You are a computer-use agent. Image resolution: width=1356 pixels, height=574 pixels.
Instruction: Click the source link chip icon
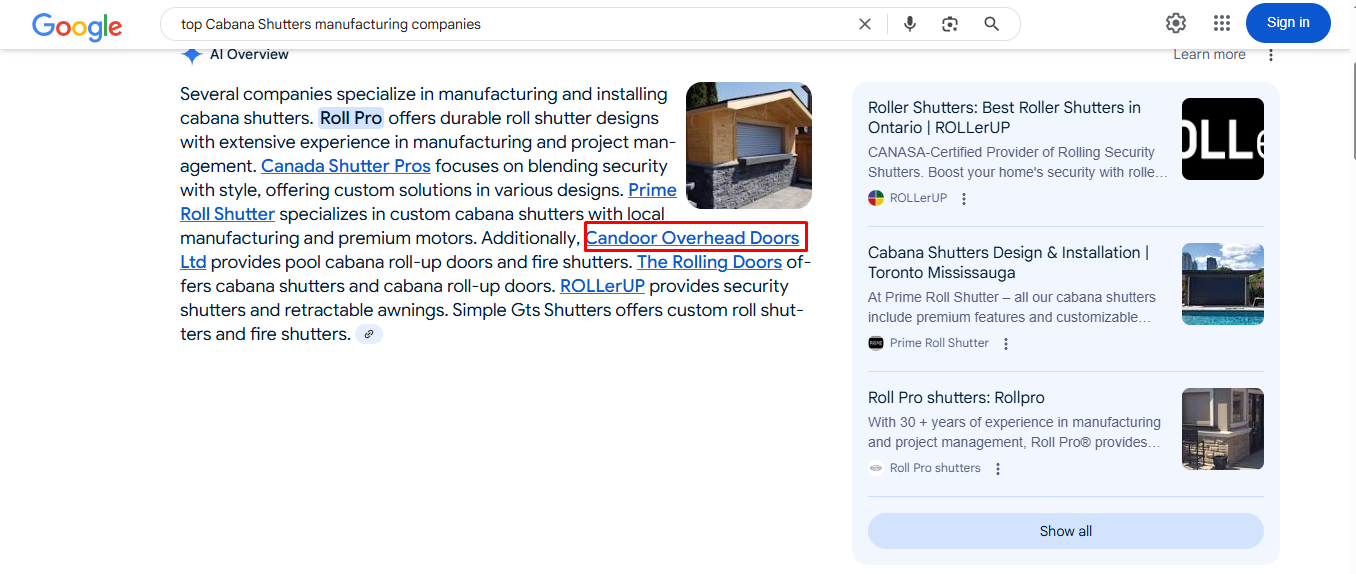(x=369, y=334)
